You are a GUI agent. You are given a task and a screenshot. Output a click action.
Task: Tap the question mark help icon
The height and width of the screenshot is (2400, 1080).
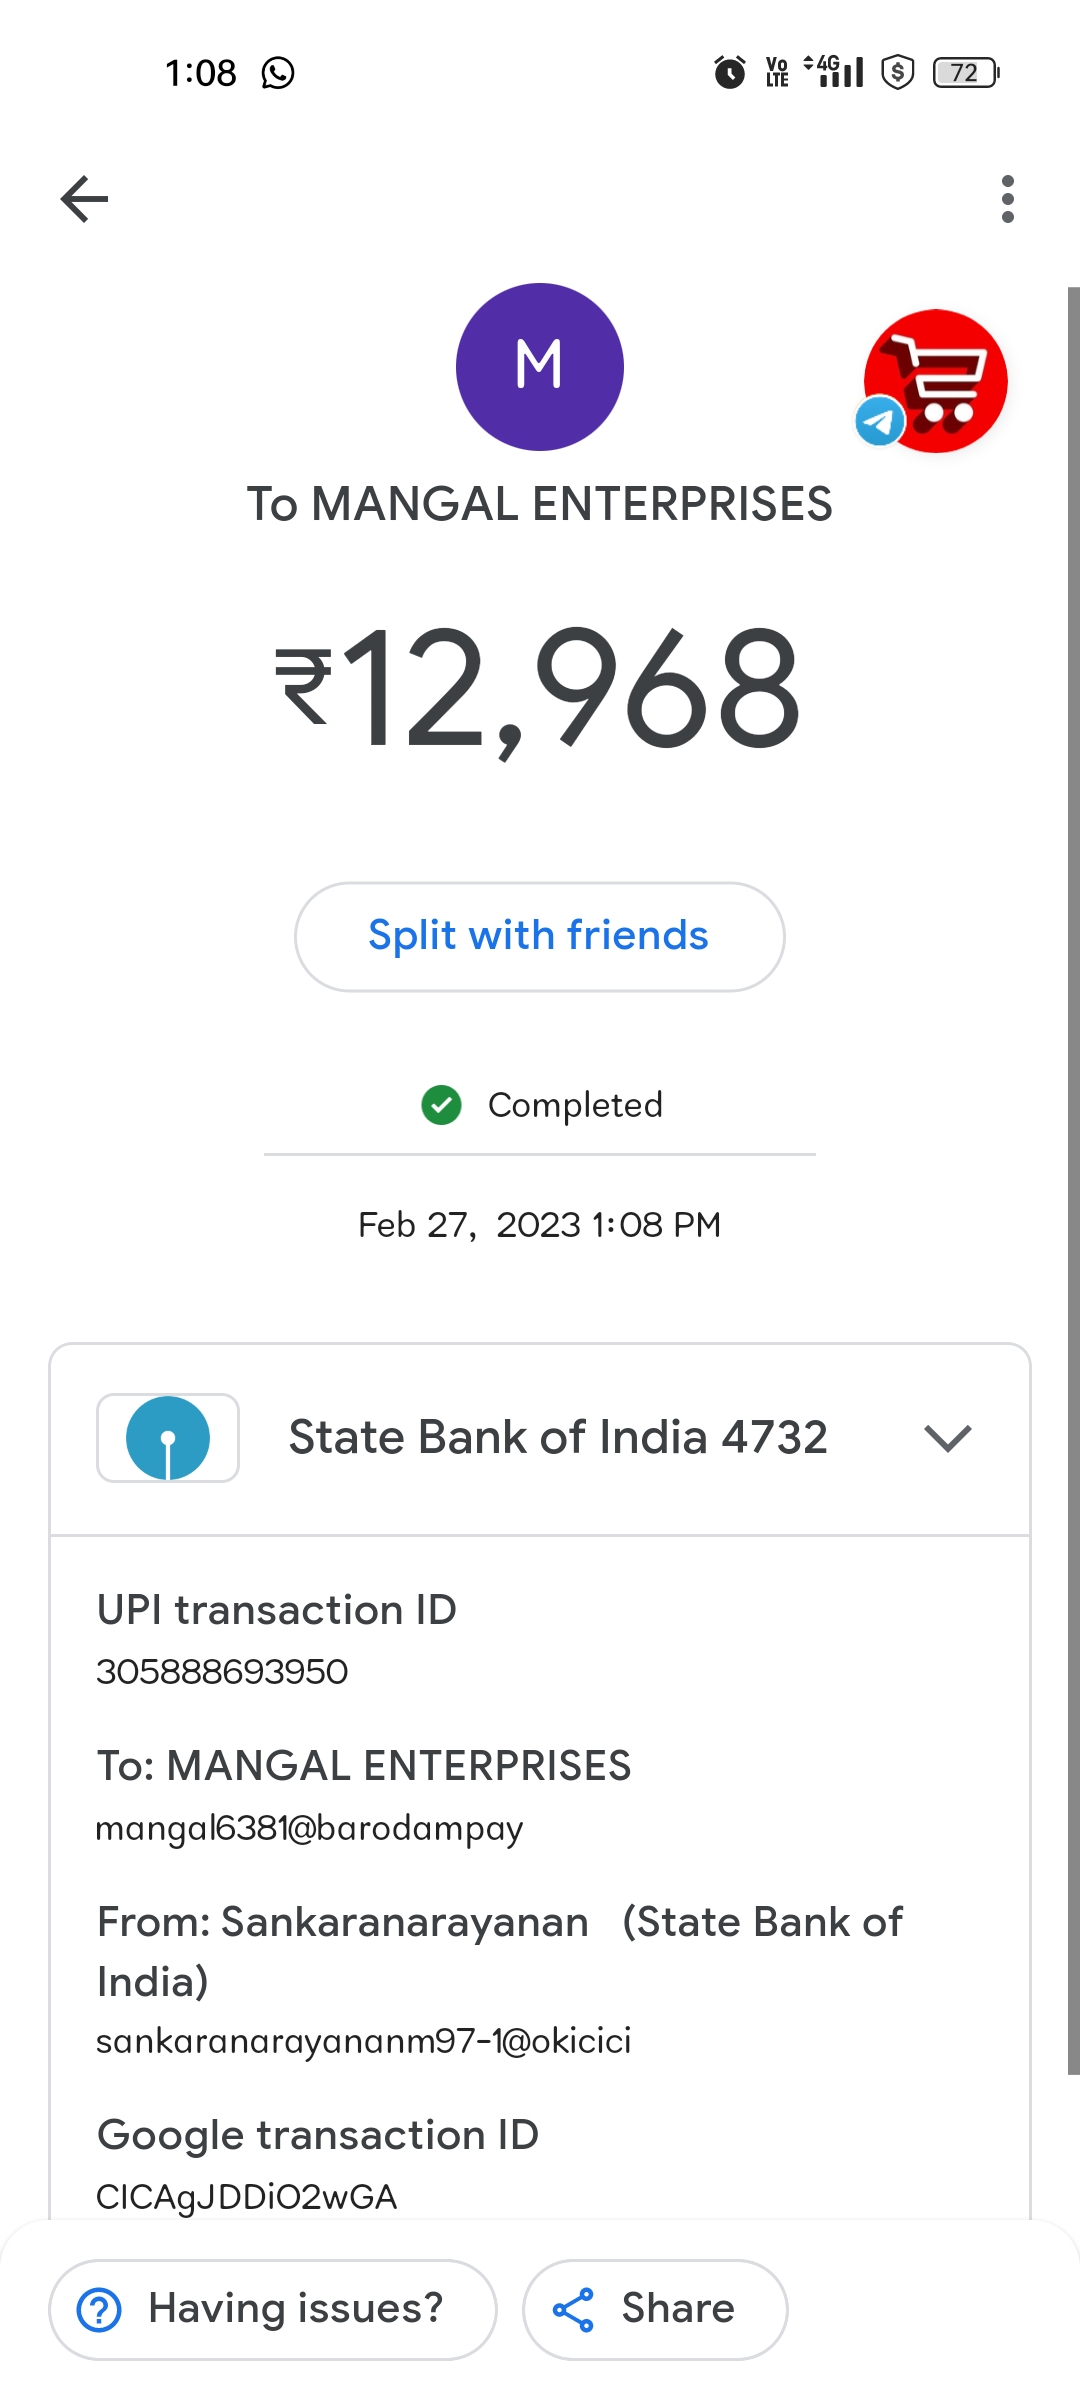click(x=99, y=2310)
